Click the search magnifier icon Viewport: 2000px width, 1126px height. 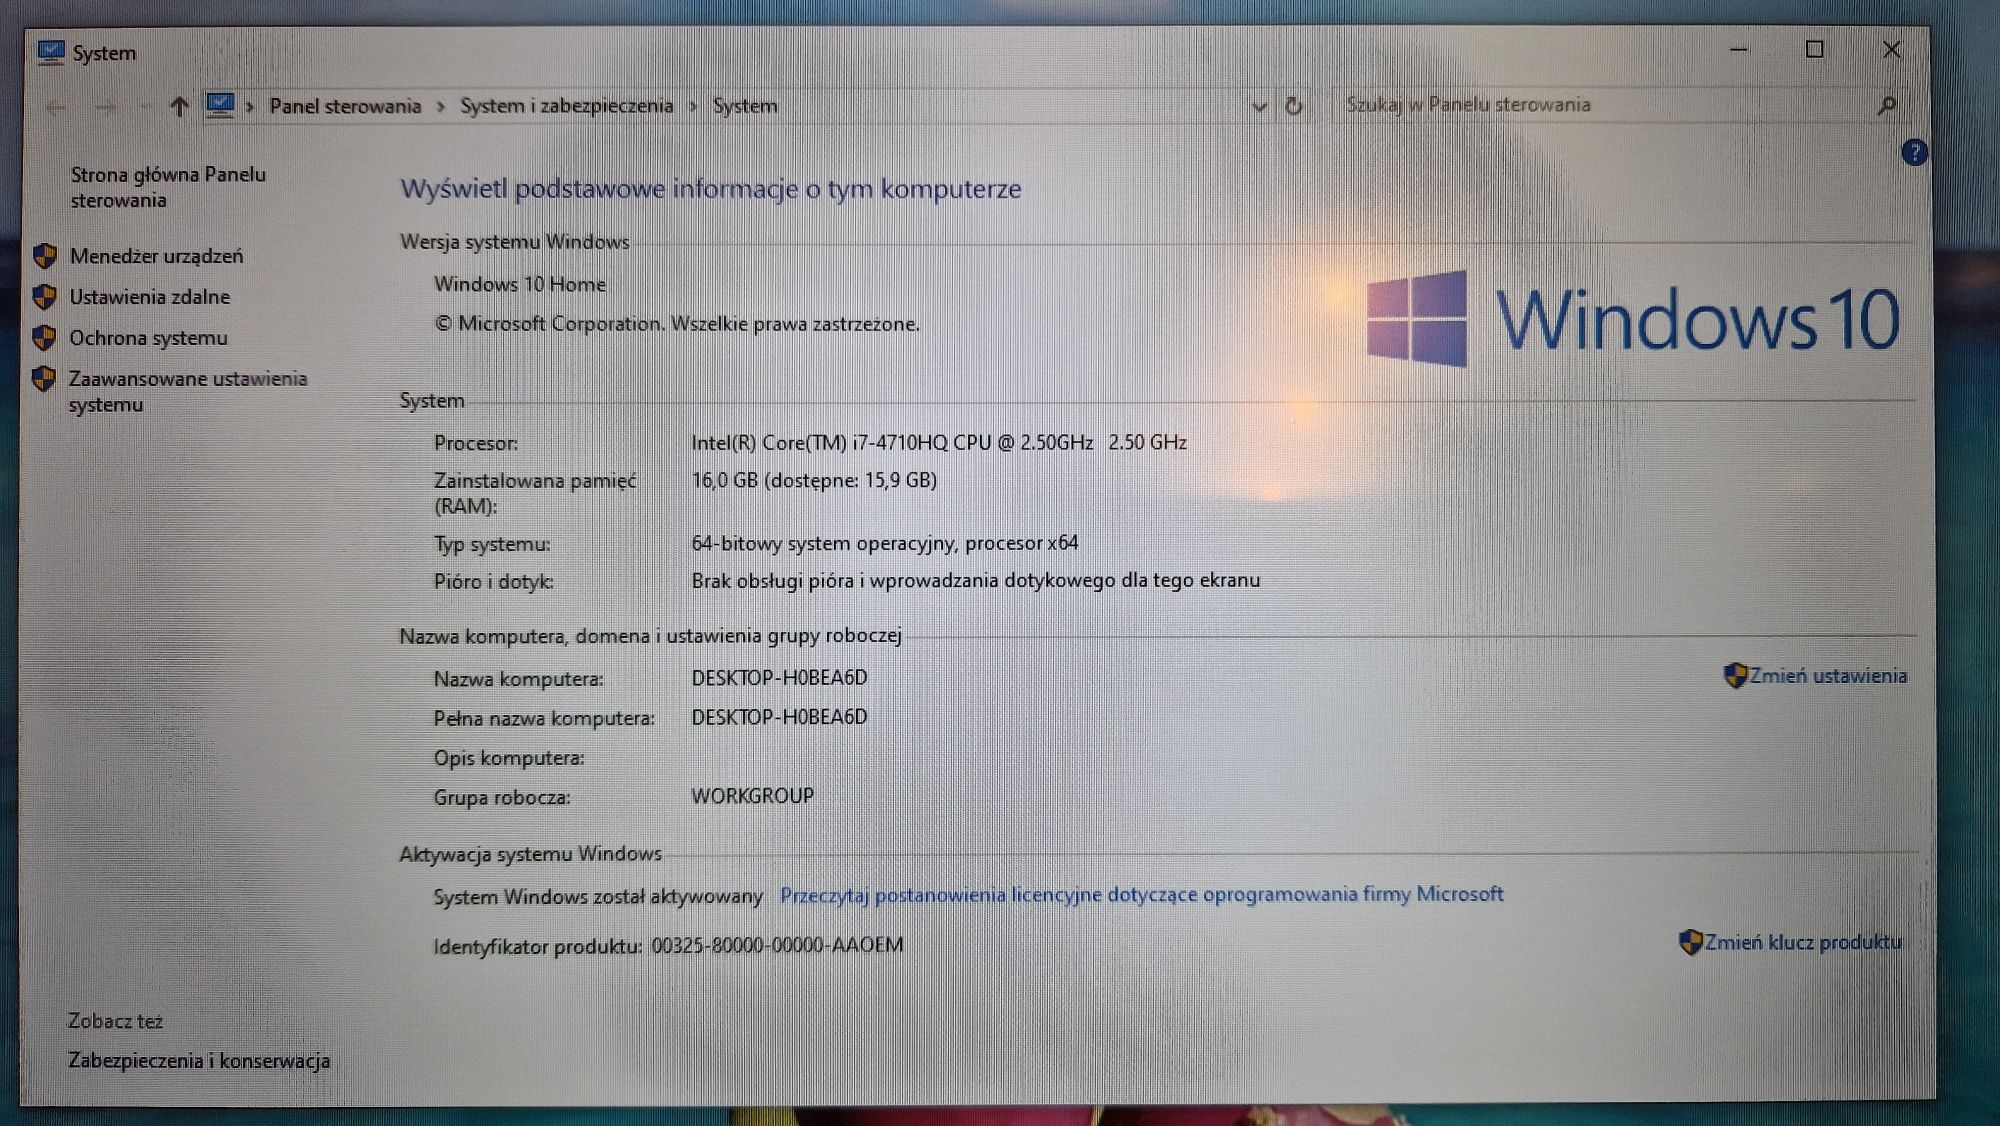point(1887,105)
